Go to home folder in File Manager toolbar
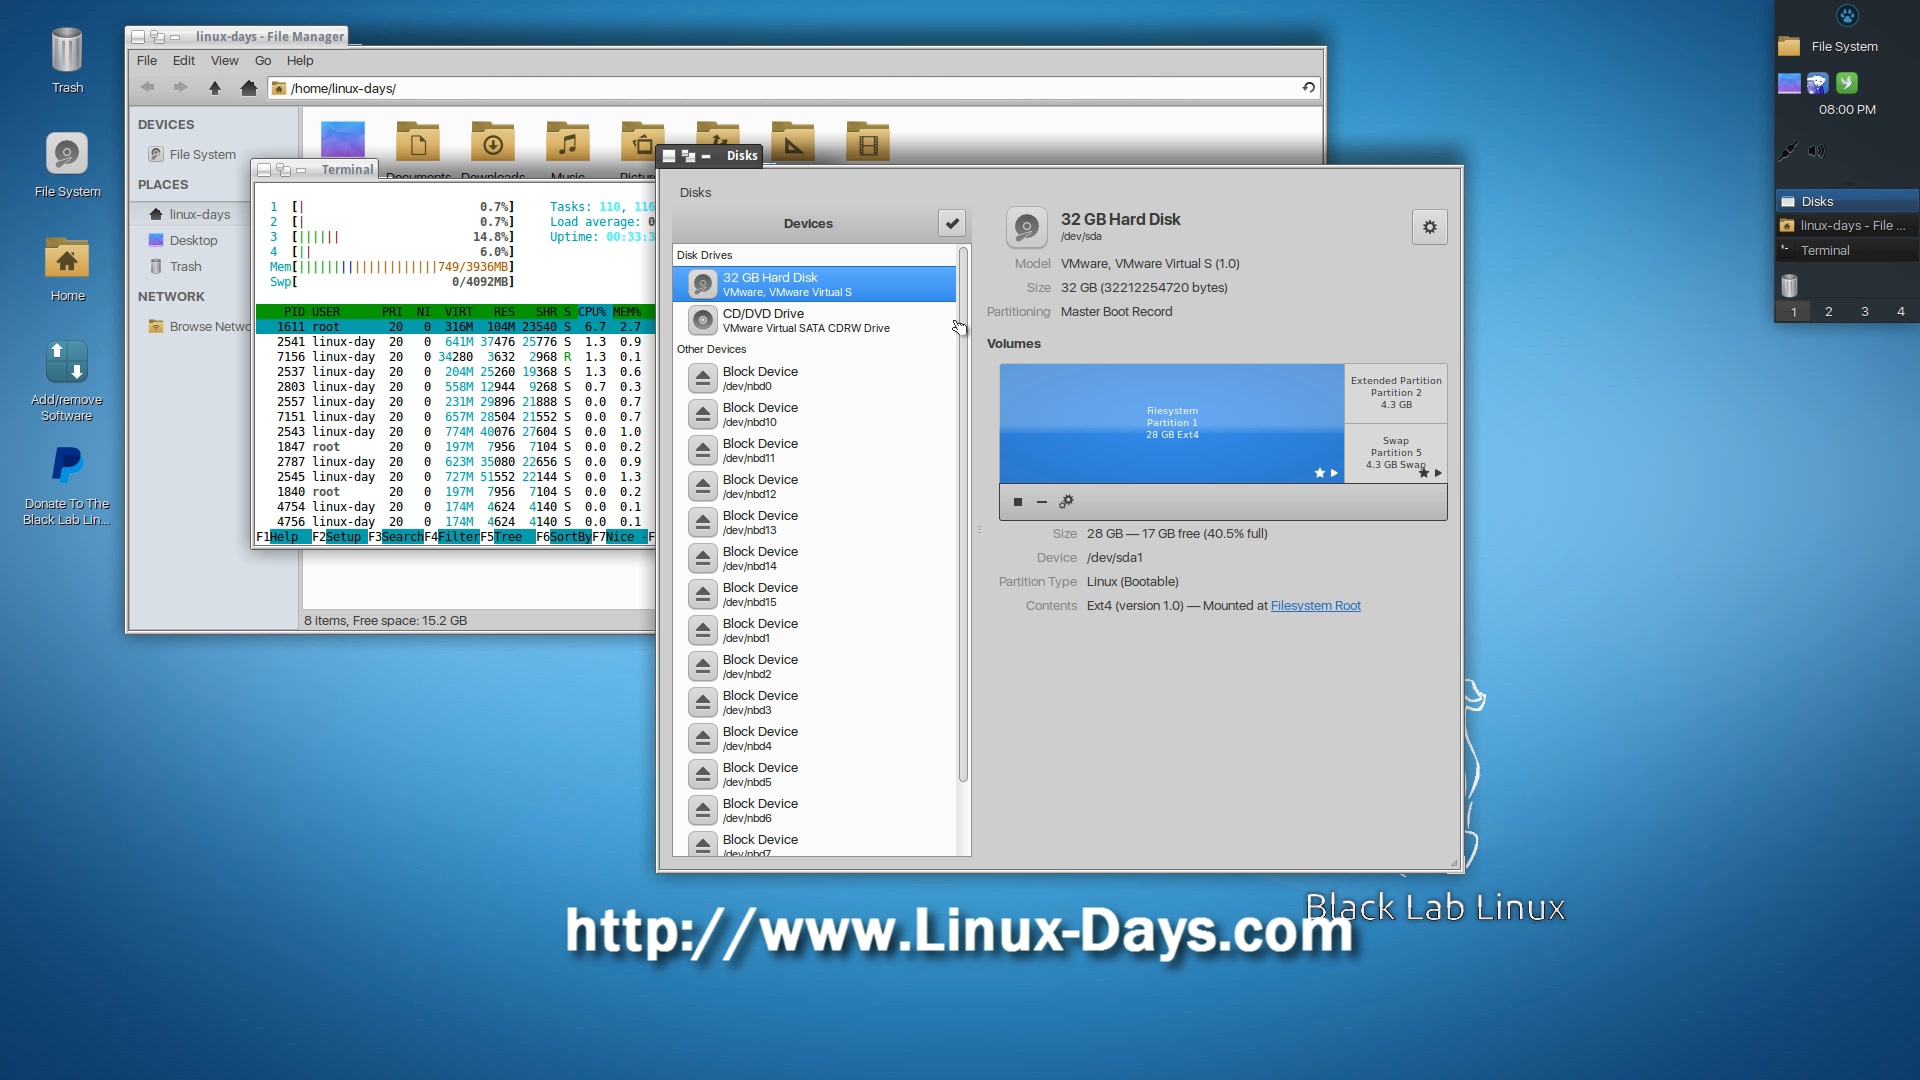Viewport: 1920px width, 1080px height. click(249, 88)
